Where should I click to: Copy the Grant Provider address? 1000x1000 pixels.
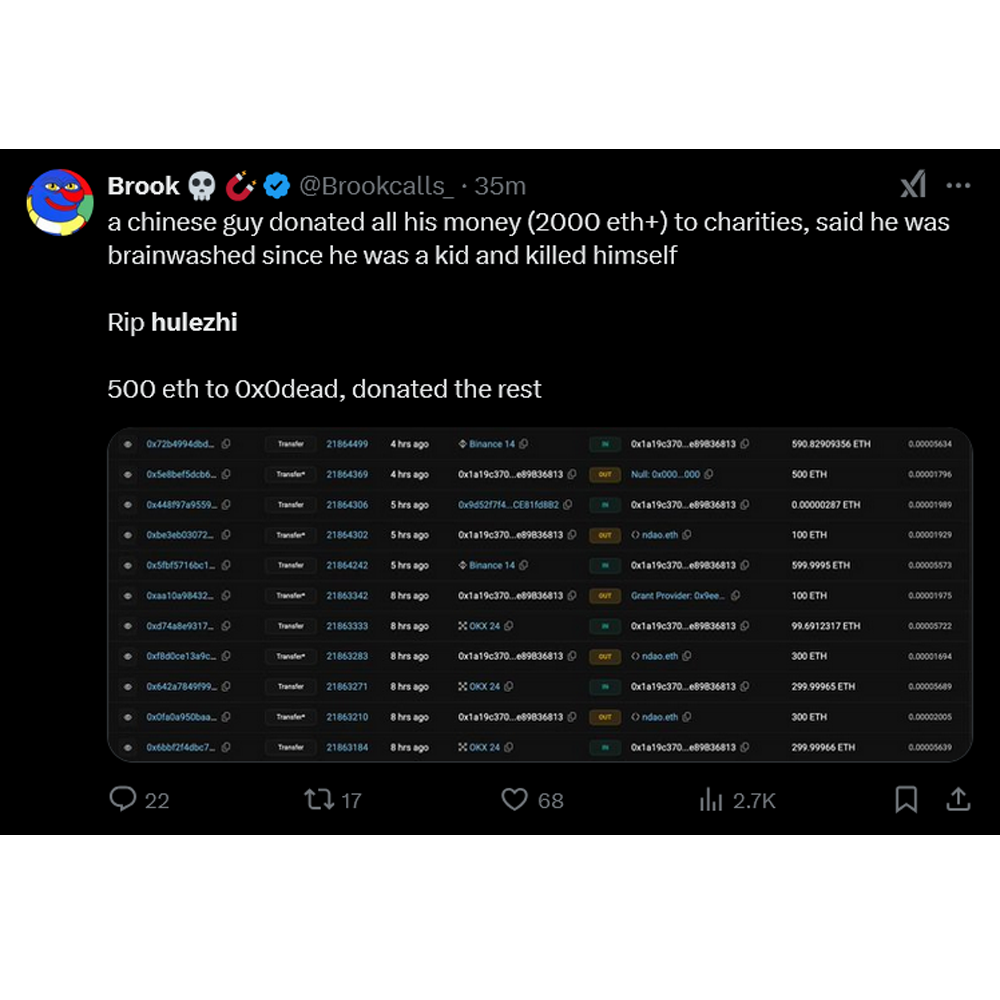click(735, 596)
